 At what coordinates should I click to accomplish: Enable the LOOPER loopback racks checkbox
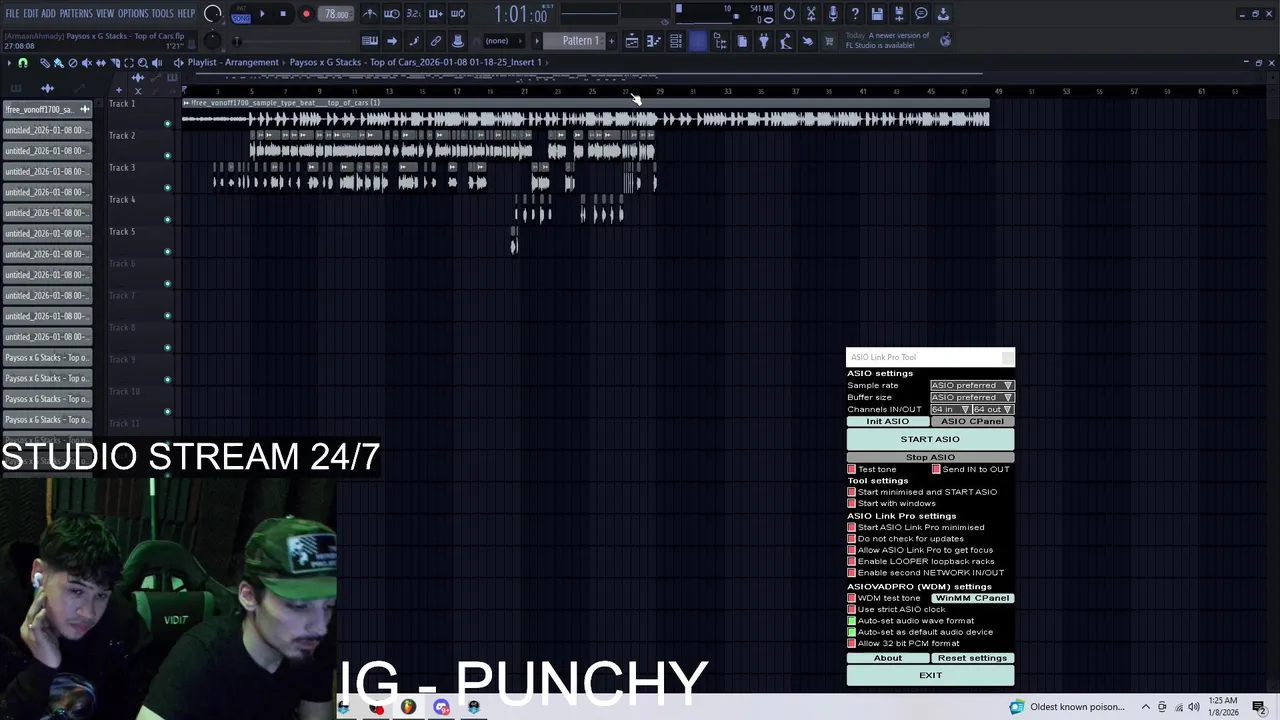(x=852, y=561)
